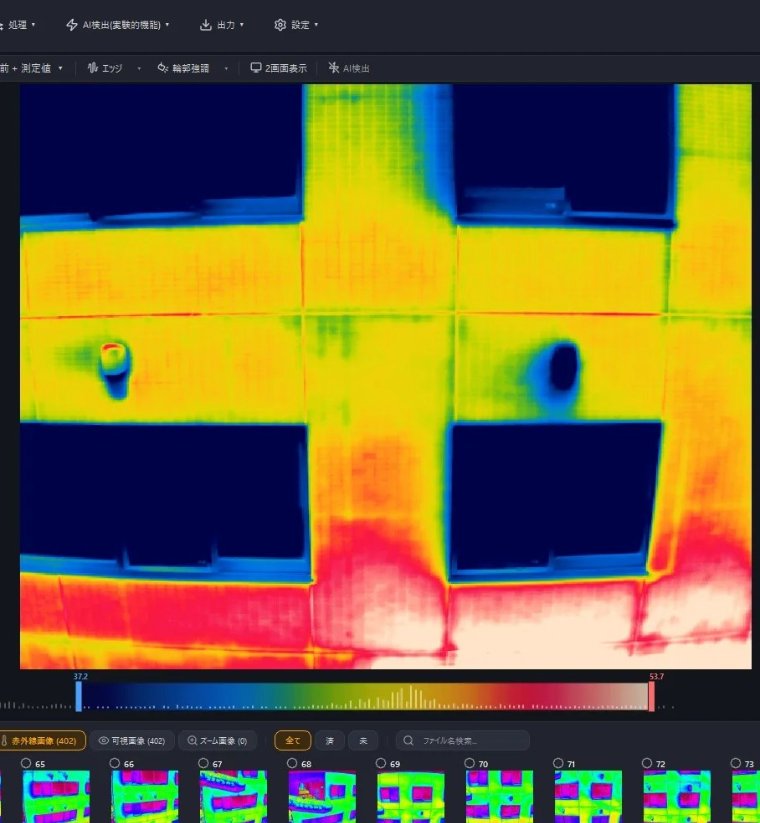
Task: Open thumbnail image 69
Action: pos(411,797)
